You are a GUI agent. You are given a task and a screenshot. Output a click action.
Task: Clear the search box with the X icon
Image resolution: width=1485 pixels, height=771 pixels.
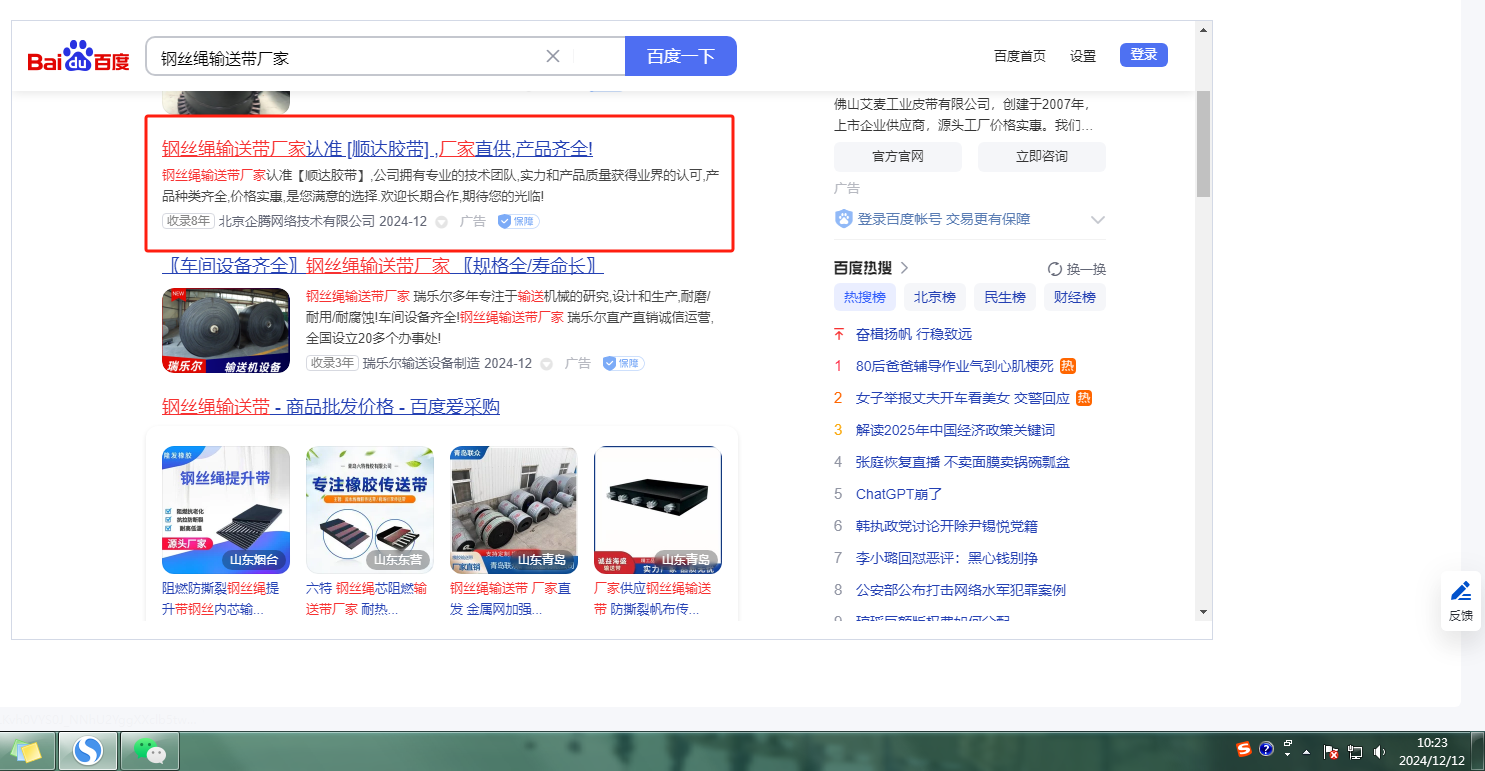[552, 56]
